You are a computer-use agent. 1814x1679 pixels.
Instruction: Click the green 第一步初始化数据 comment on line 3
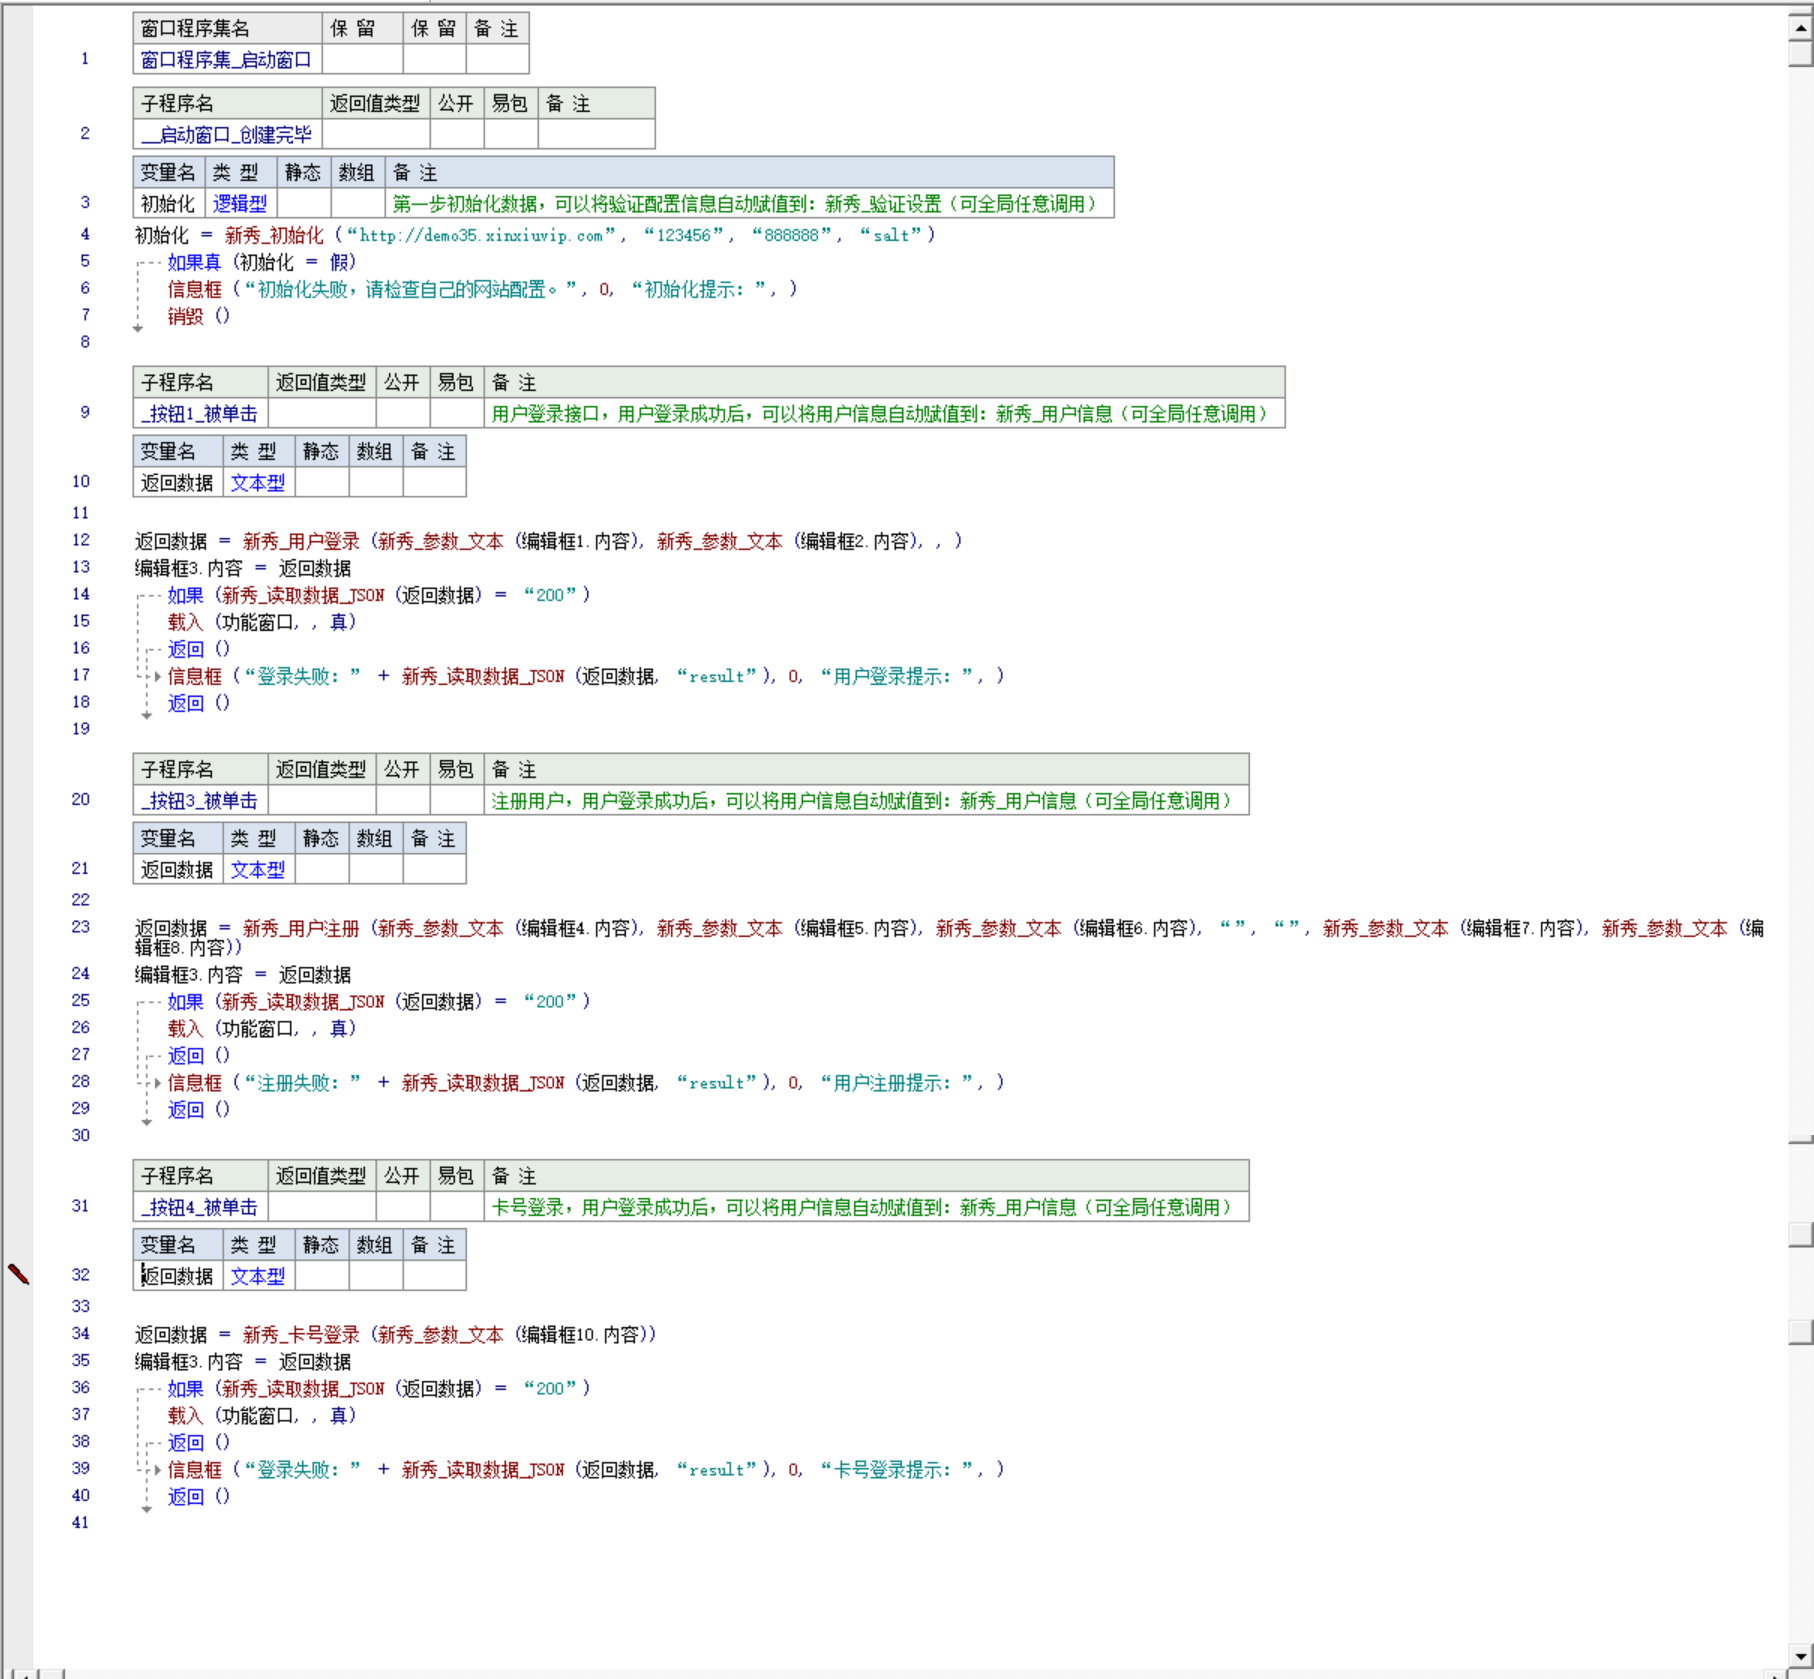click(744, 204)
